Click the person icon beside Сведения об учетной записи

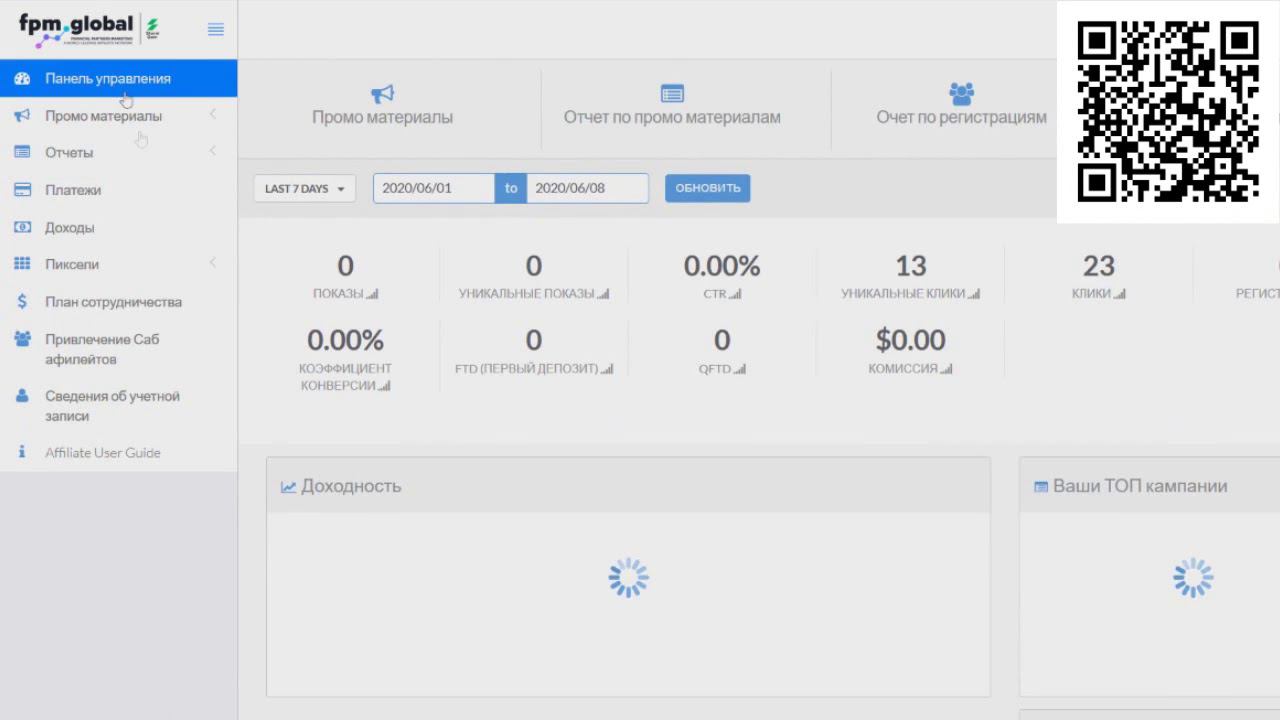(22, 396)
